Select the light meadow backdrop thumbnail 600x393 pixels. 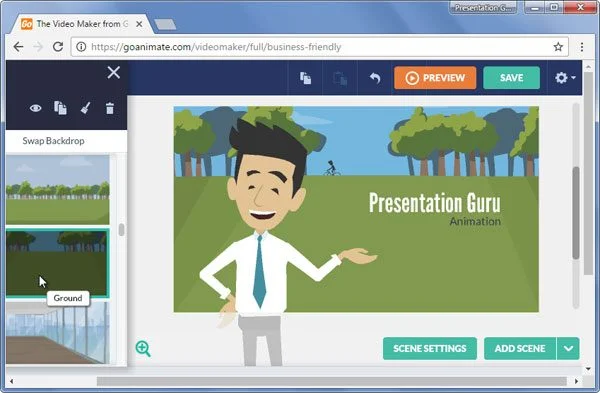click(57, 189)
